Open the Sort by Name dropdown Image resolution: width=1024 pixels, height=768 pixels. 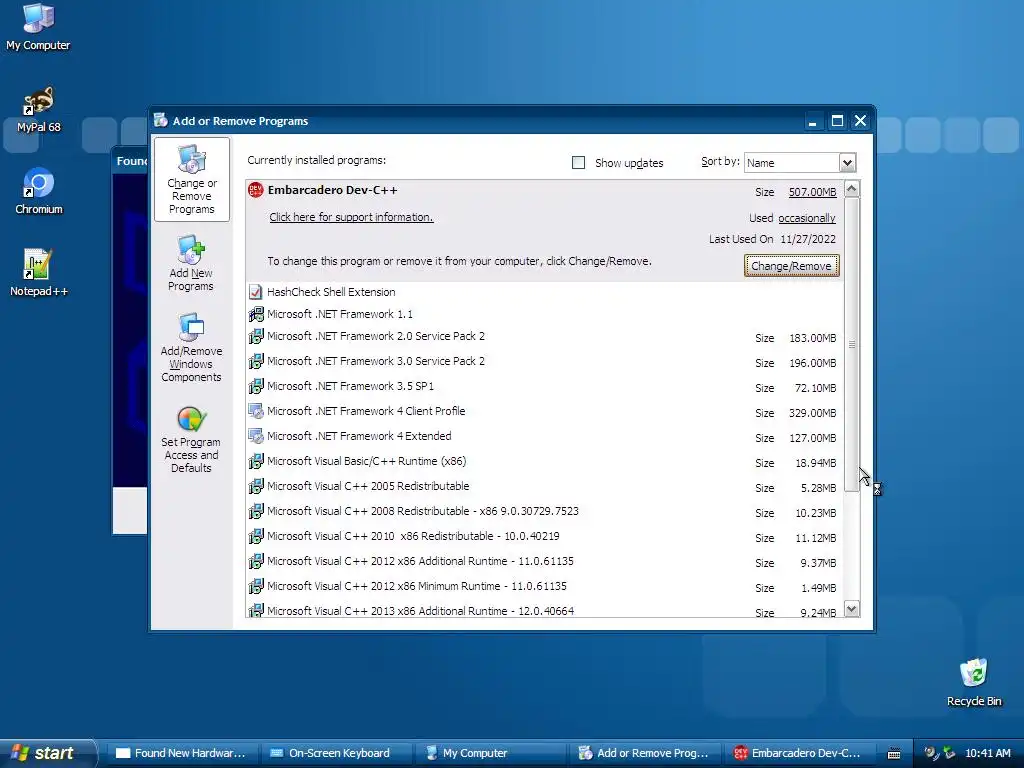click(x=847, y=163)
